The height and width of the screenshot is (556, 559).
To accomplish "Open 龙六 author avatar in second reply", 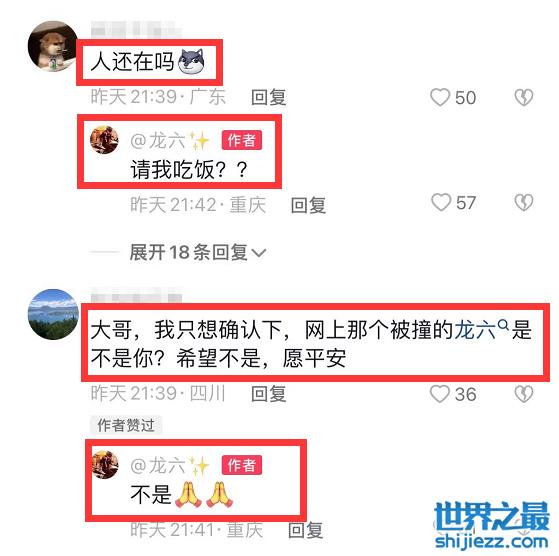I will [x=105, y=464].
